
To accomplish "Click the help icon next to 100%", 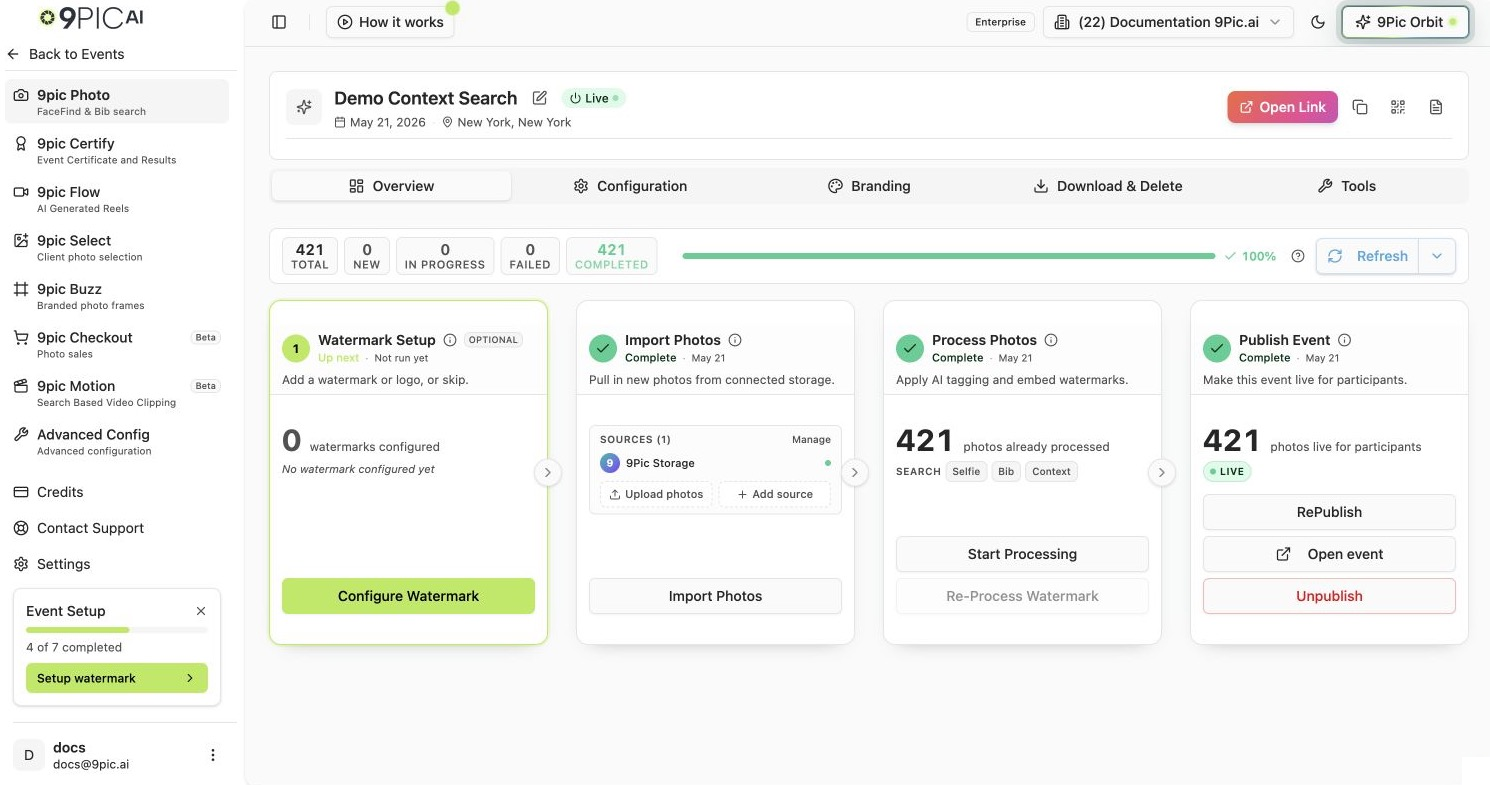I will tap(1298, 256).
